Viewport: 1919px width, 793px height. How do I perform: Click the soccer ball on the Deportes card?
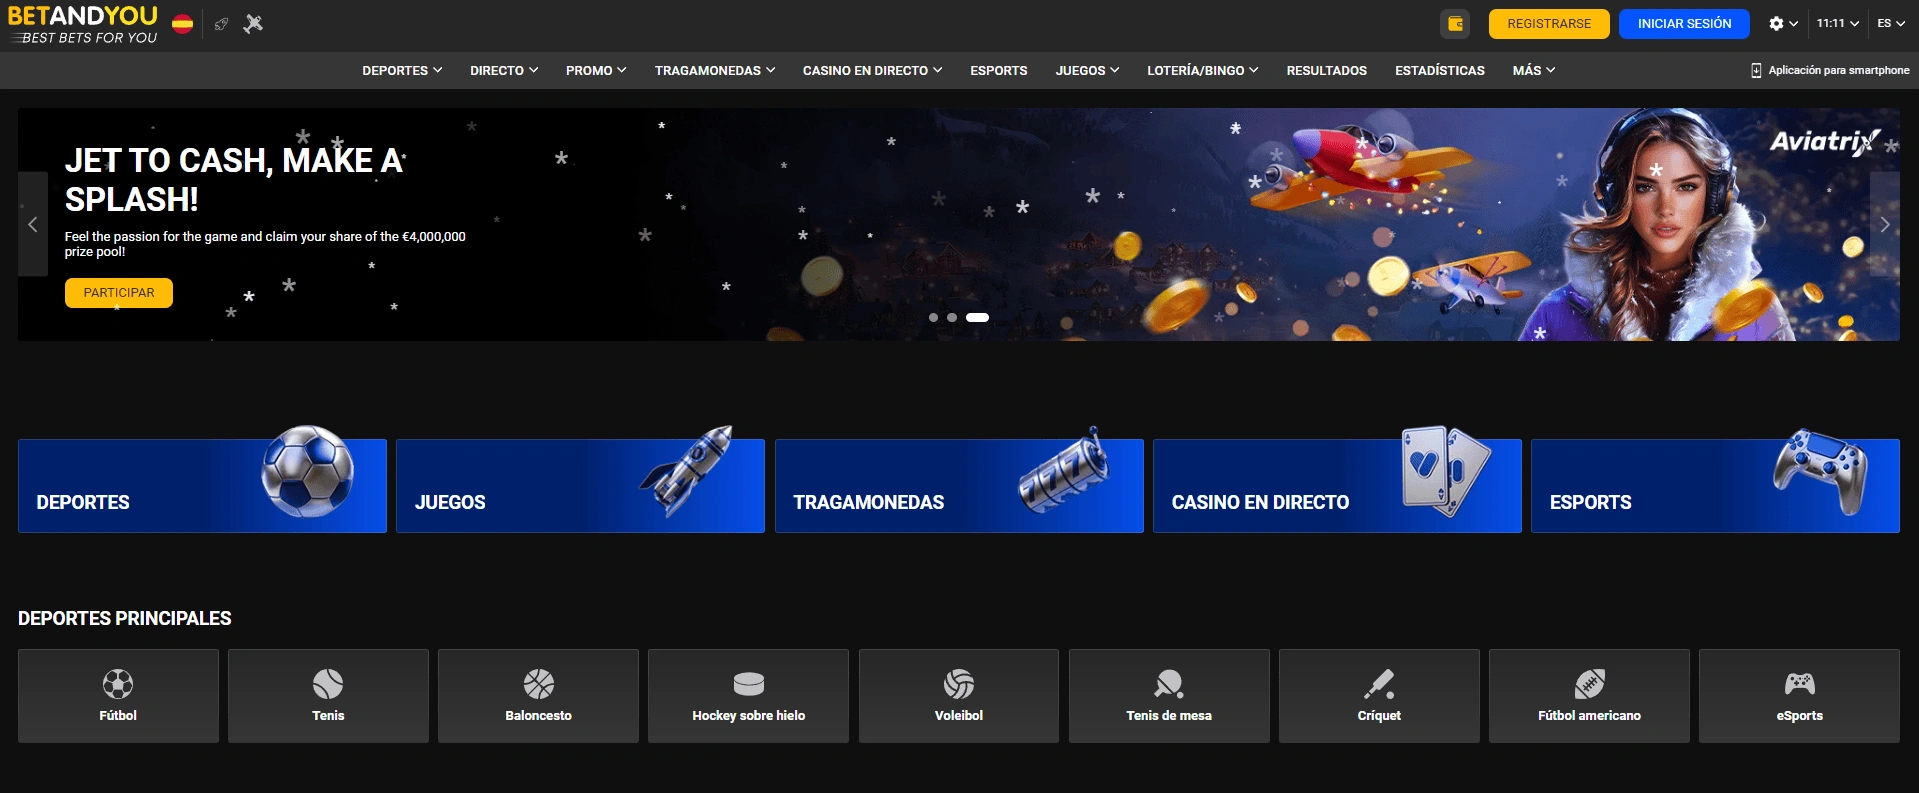click(308, 472)
